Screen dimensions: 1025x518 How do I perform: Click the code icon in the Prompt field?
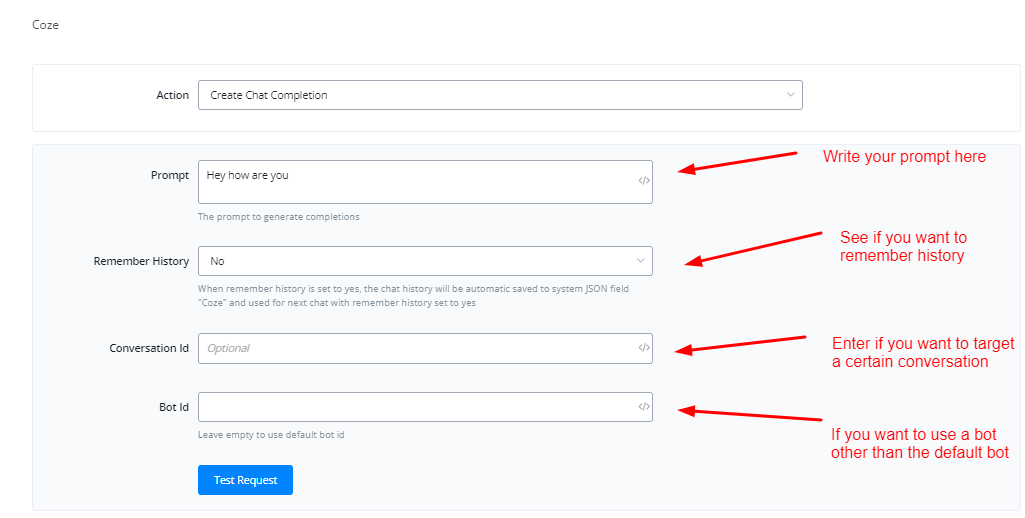pos(644,181)
